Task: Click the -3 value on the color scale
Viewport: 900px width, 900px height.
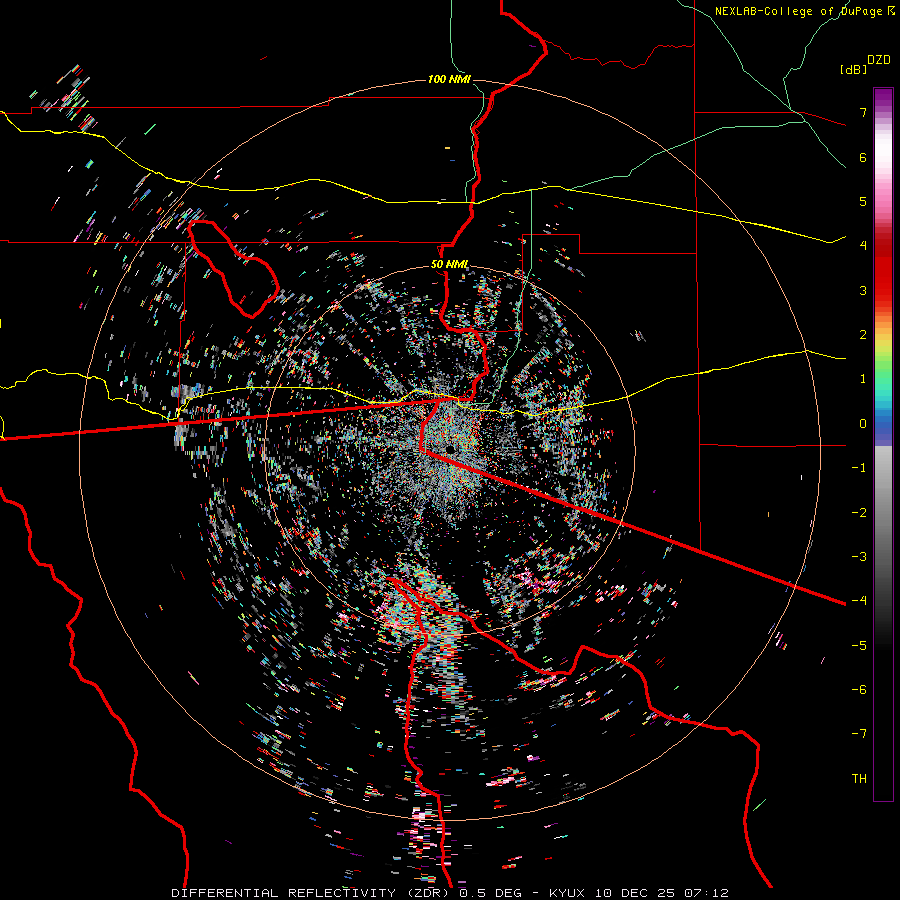Action: click(x=859, y=557)
